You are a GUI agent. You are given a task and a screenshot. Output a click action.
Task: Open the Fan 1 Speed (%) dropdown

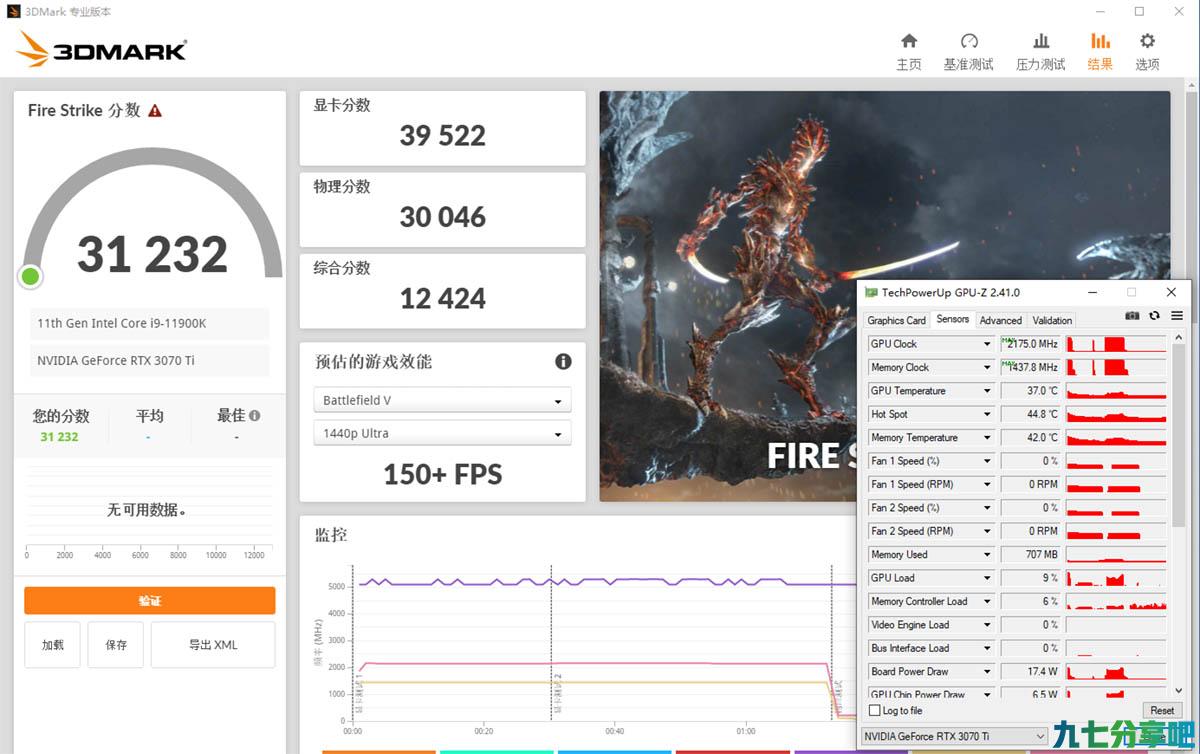[x=987, y=461]
